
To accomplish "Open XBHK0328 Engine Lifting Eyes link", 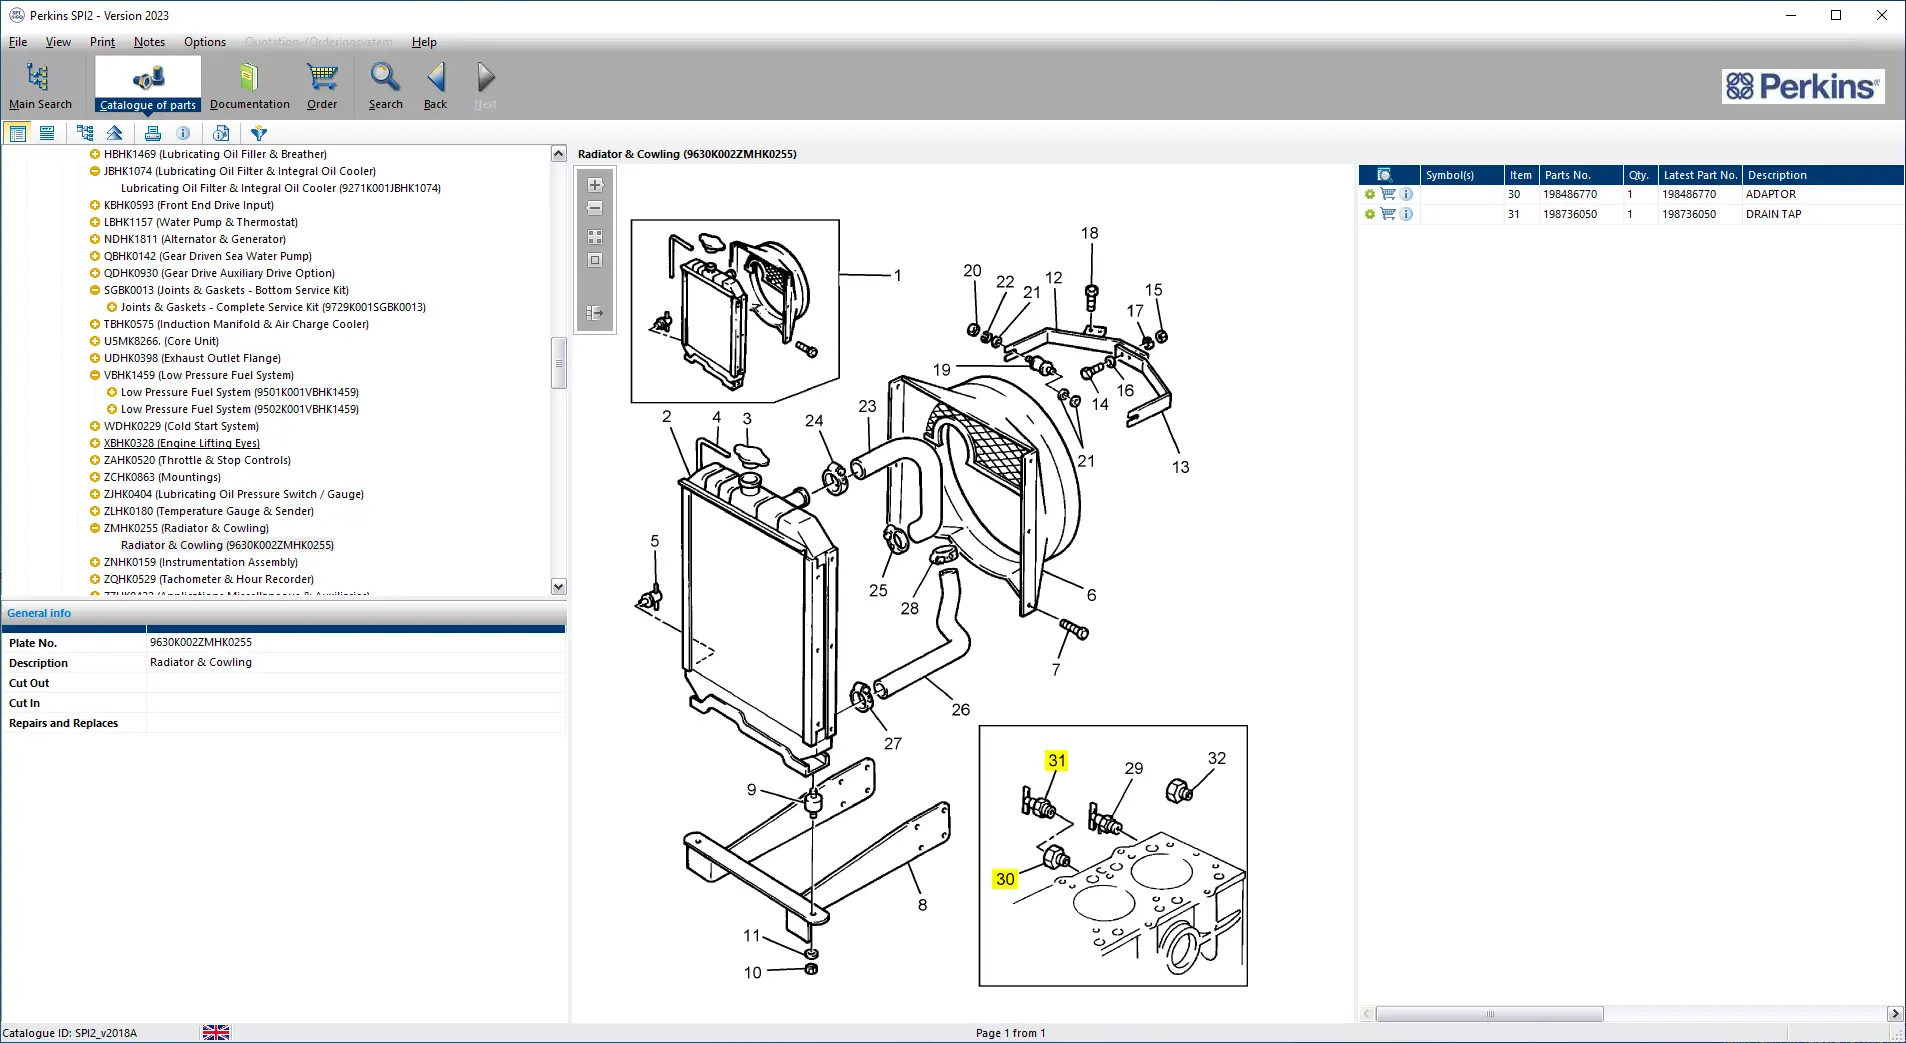I will pos(182,443).
